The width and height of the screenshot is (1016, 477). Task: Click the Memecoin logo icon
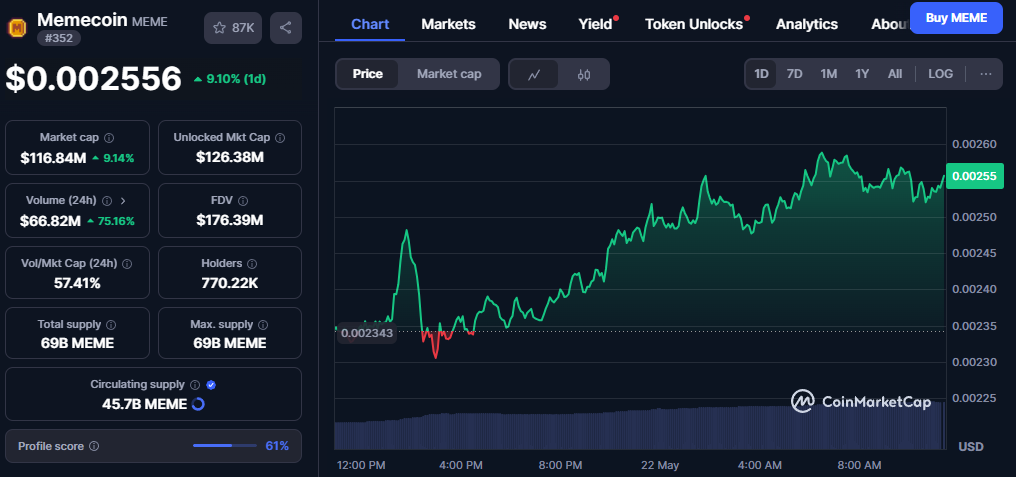[x=16, y=27]
